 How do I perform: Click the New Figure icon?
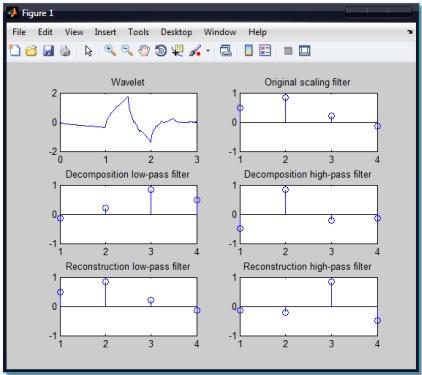pyautogui.click(x=15, y=51)
